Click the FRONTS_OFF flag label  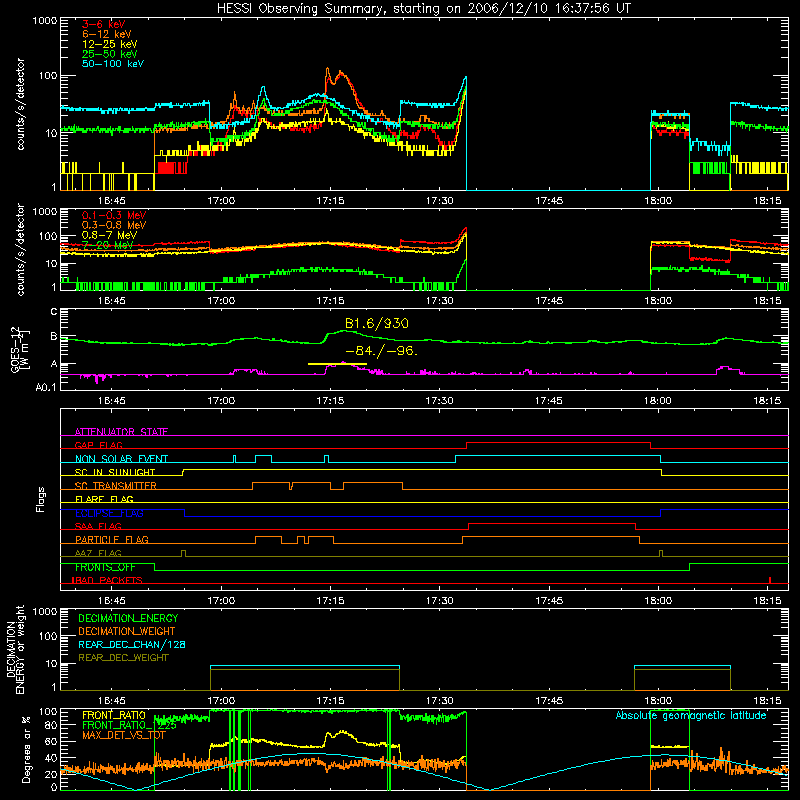(x=105, y=567)
